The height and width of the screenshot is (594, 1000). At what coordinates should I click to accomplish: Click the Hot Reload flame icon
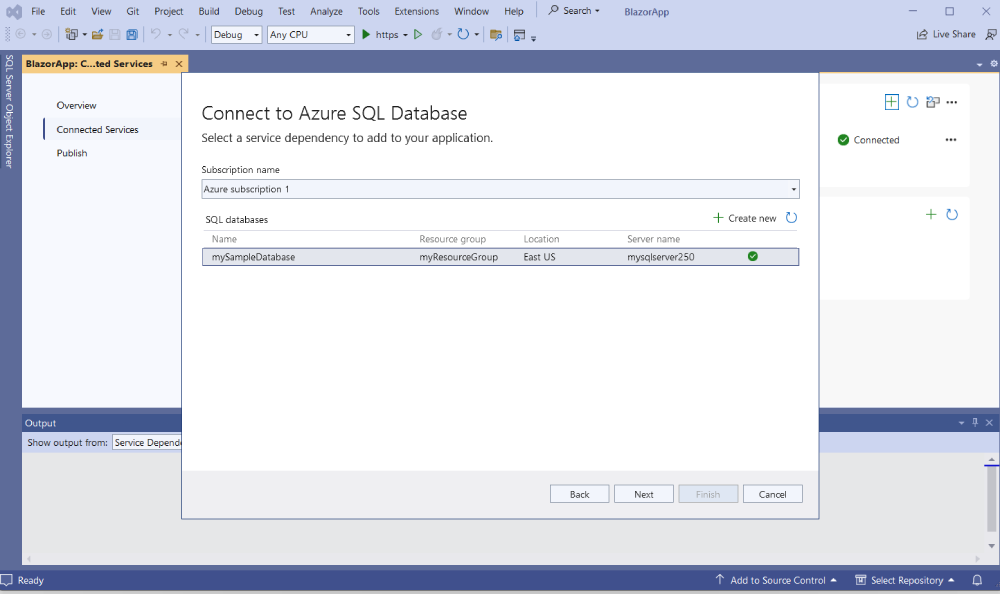436,34
